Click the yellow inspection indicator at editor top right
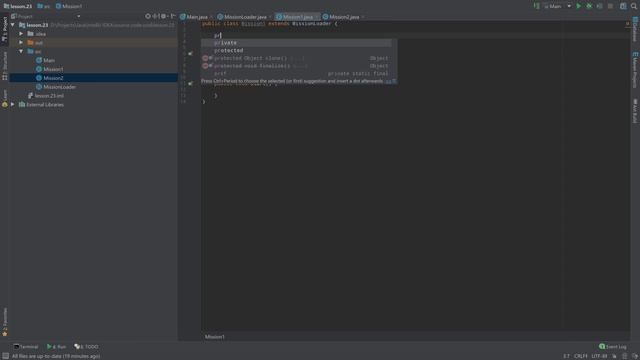 click(x=627, y=24)
